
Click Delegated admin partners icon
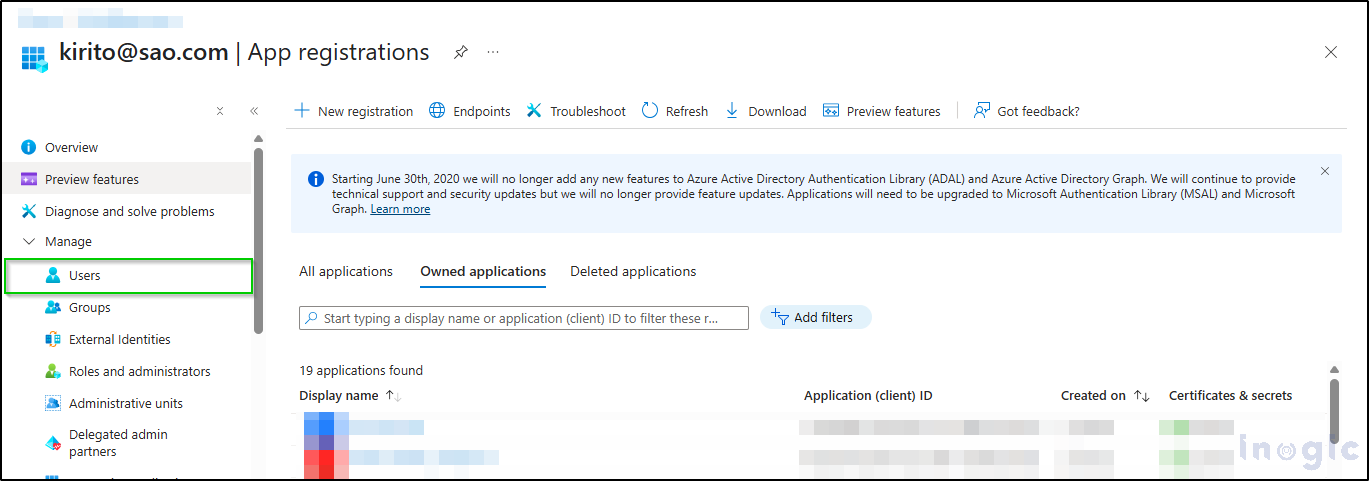click(x=53, y=443)
